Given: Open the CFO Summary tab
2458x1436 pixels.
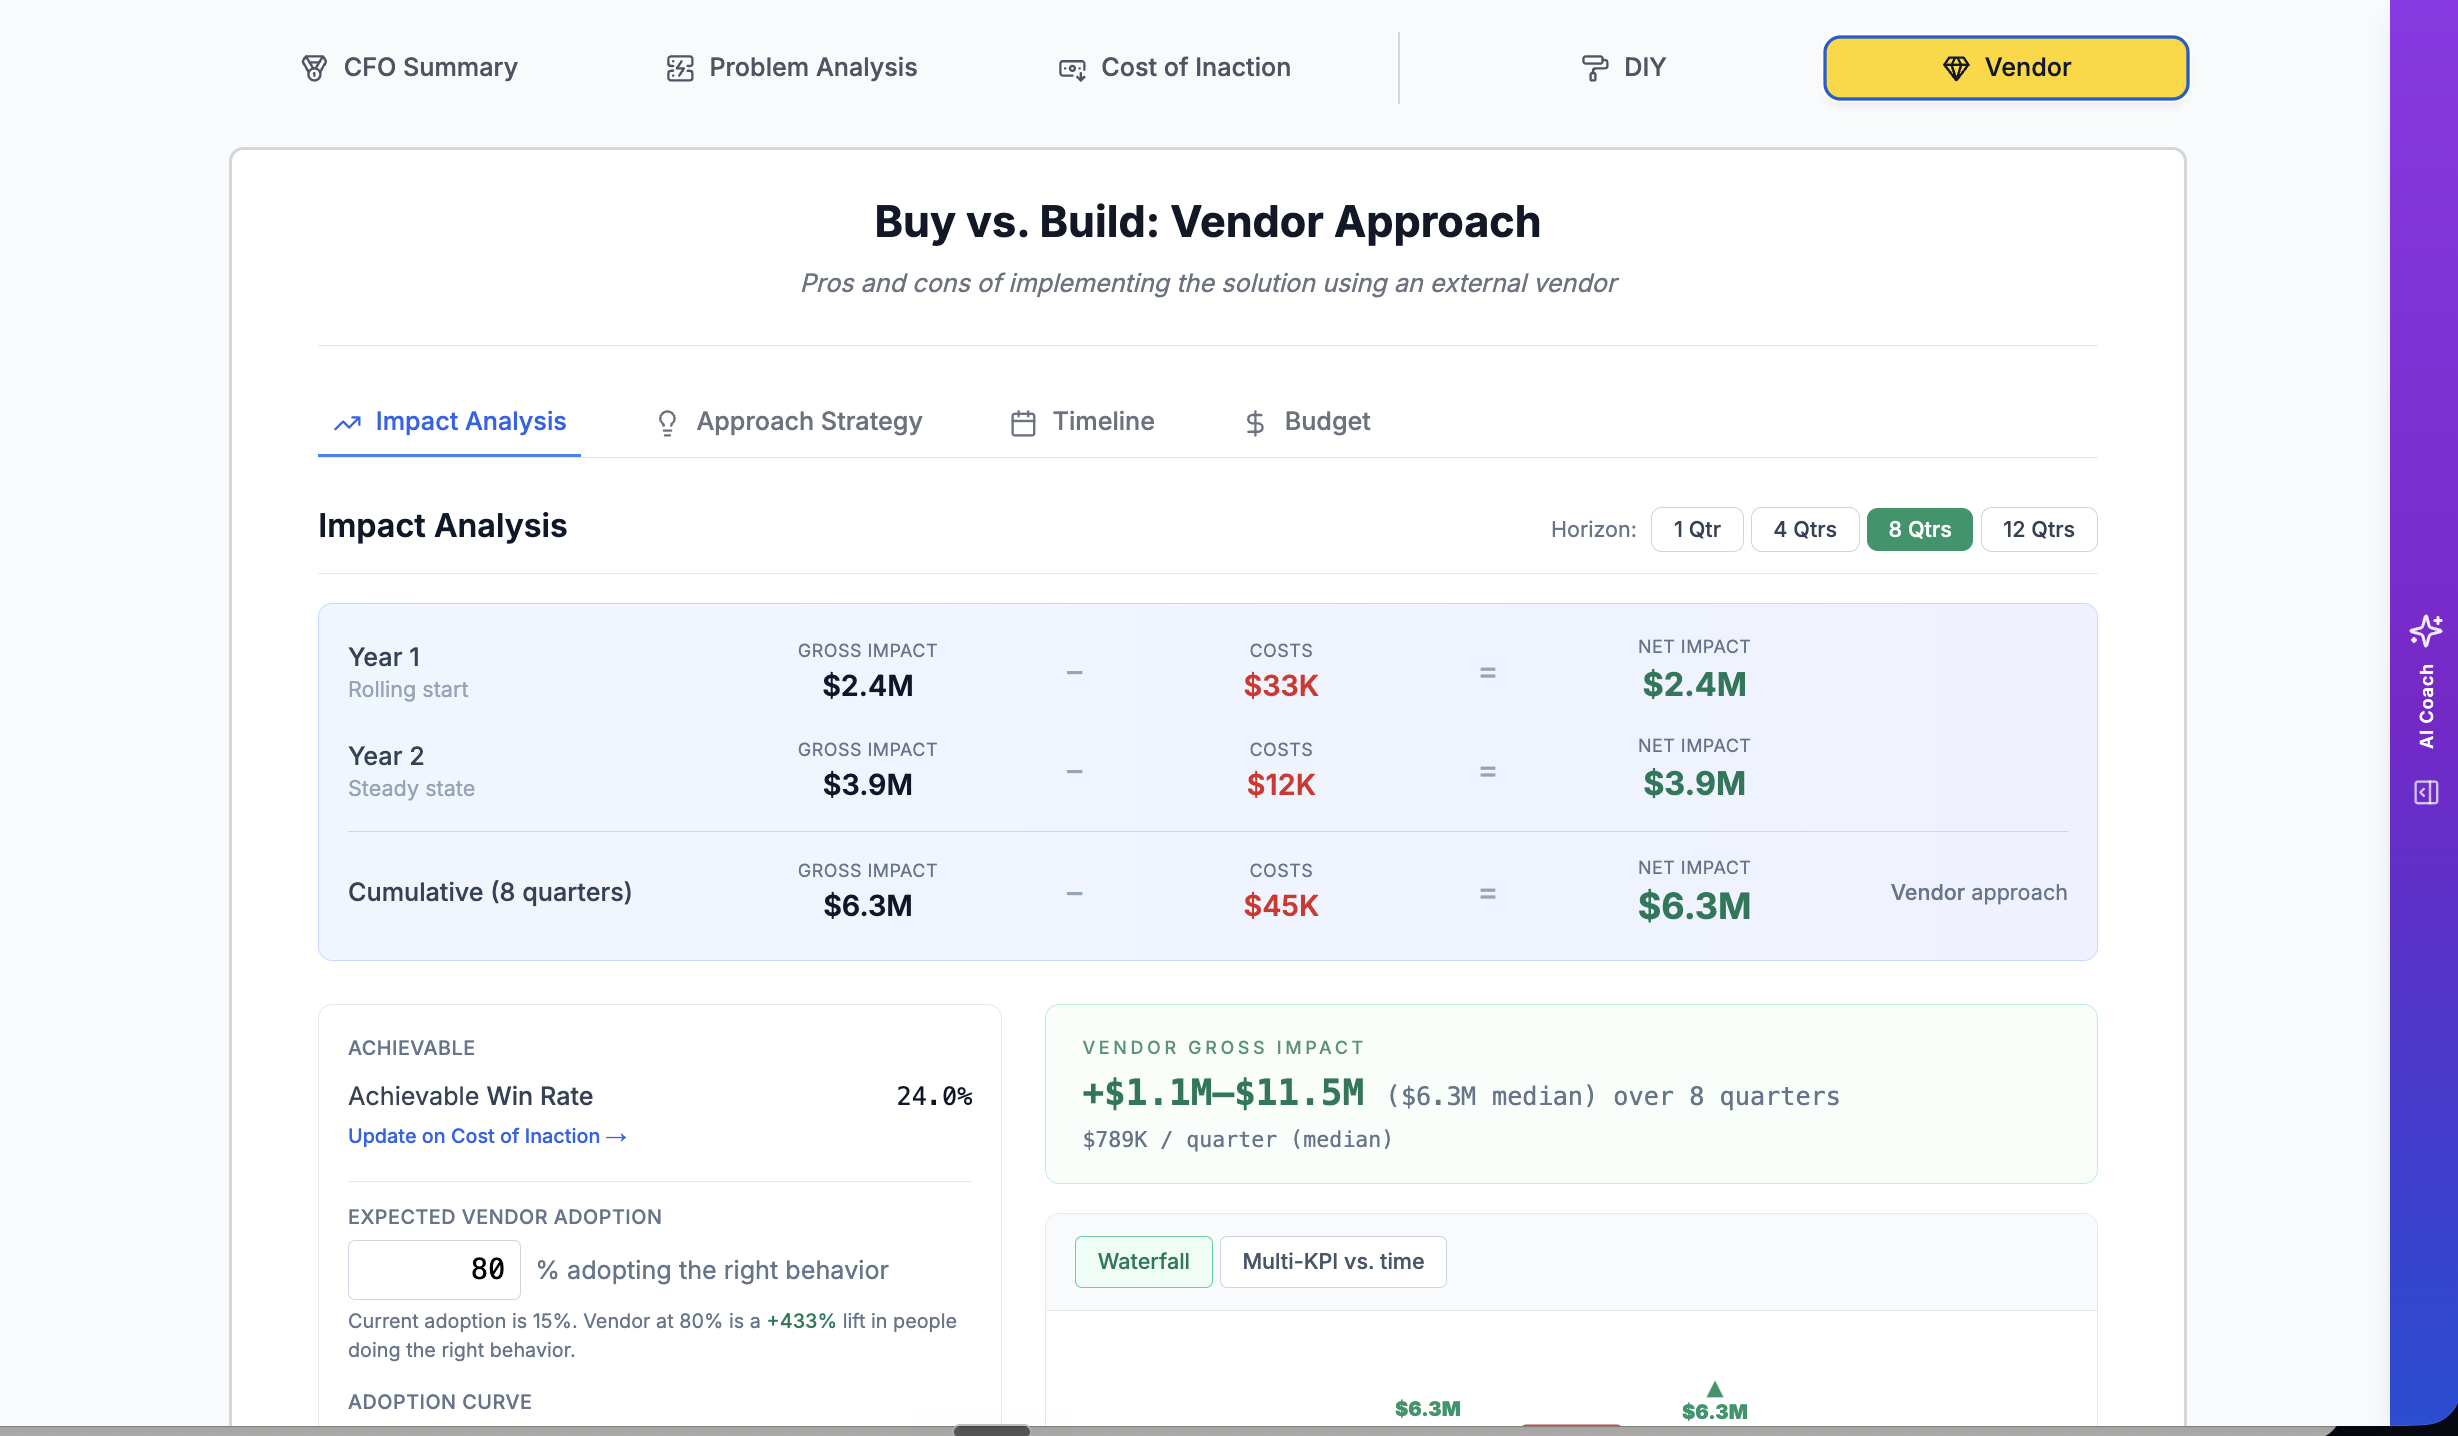Looking at the screenshot, I should [x=409, y=67].
